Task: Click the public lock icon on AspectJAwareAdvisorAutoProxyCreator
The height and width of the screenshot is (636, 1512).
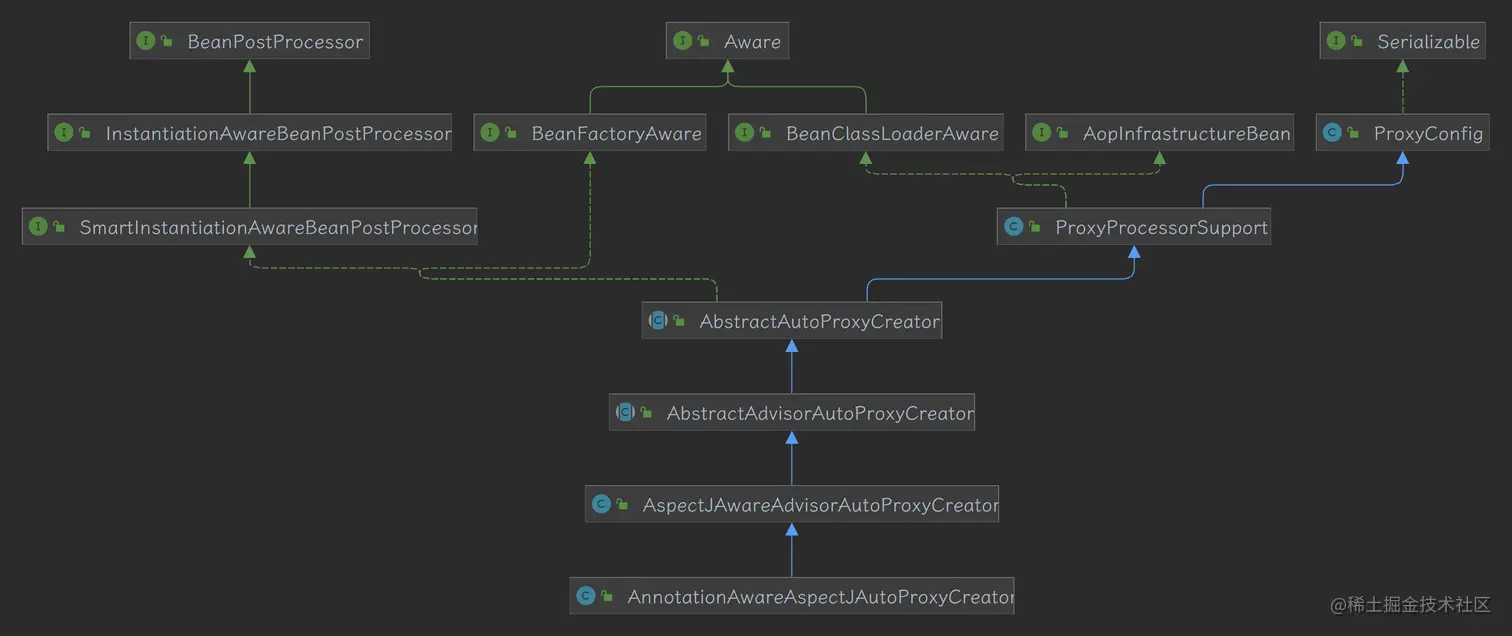Action: point(621,505)
